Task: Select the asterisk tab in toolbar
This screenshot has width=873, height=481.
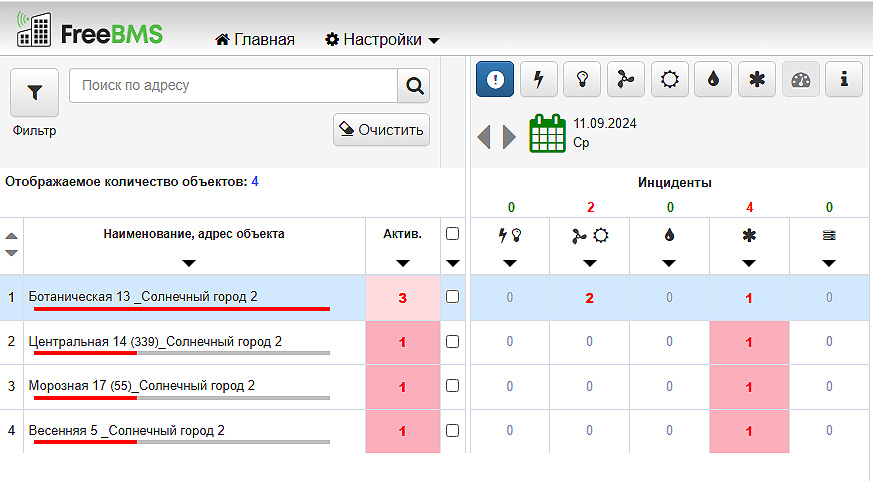Action: pos(757,79)
